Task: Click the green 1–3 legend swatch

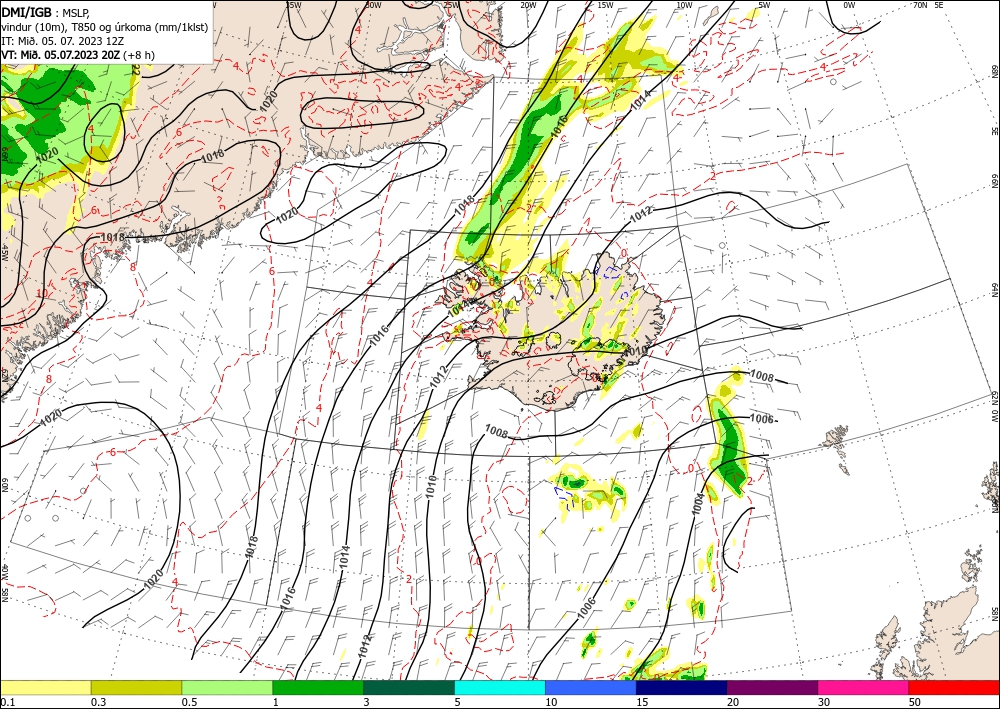Action: tap(318, 687)
